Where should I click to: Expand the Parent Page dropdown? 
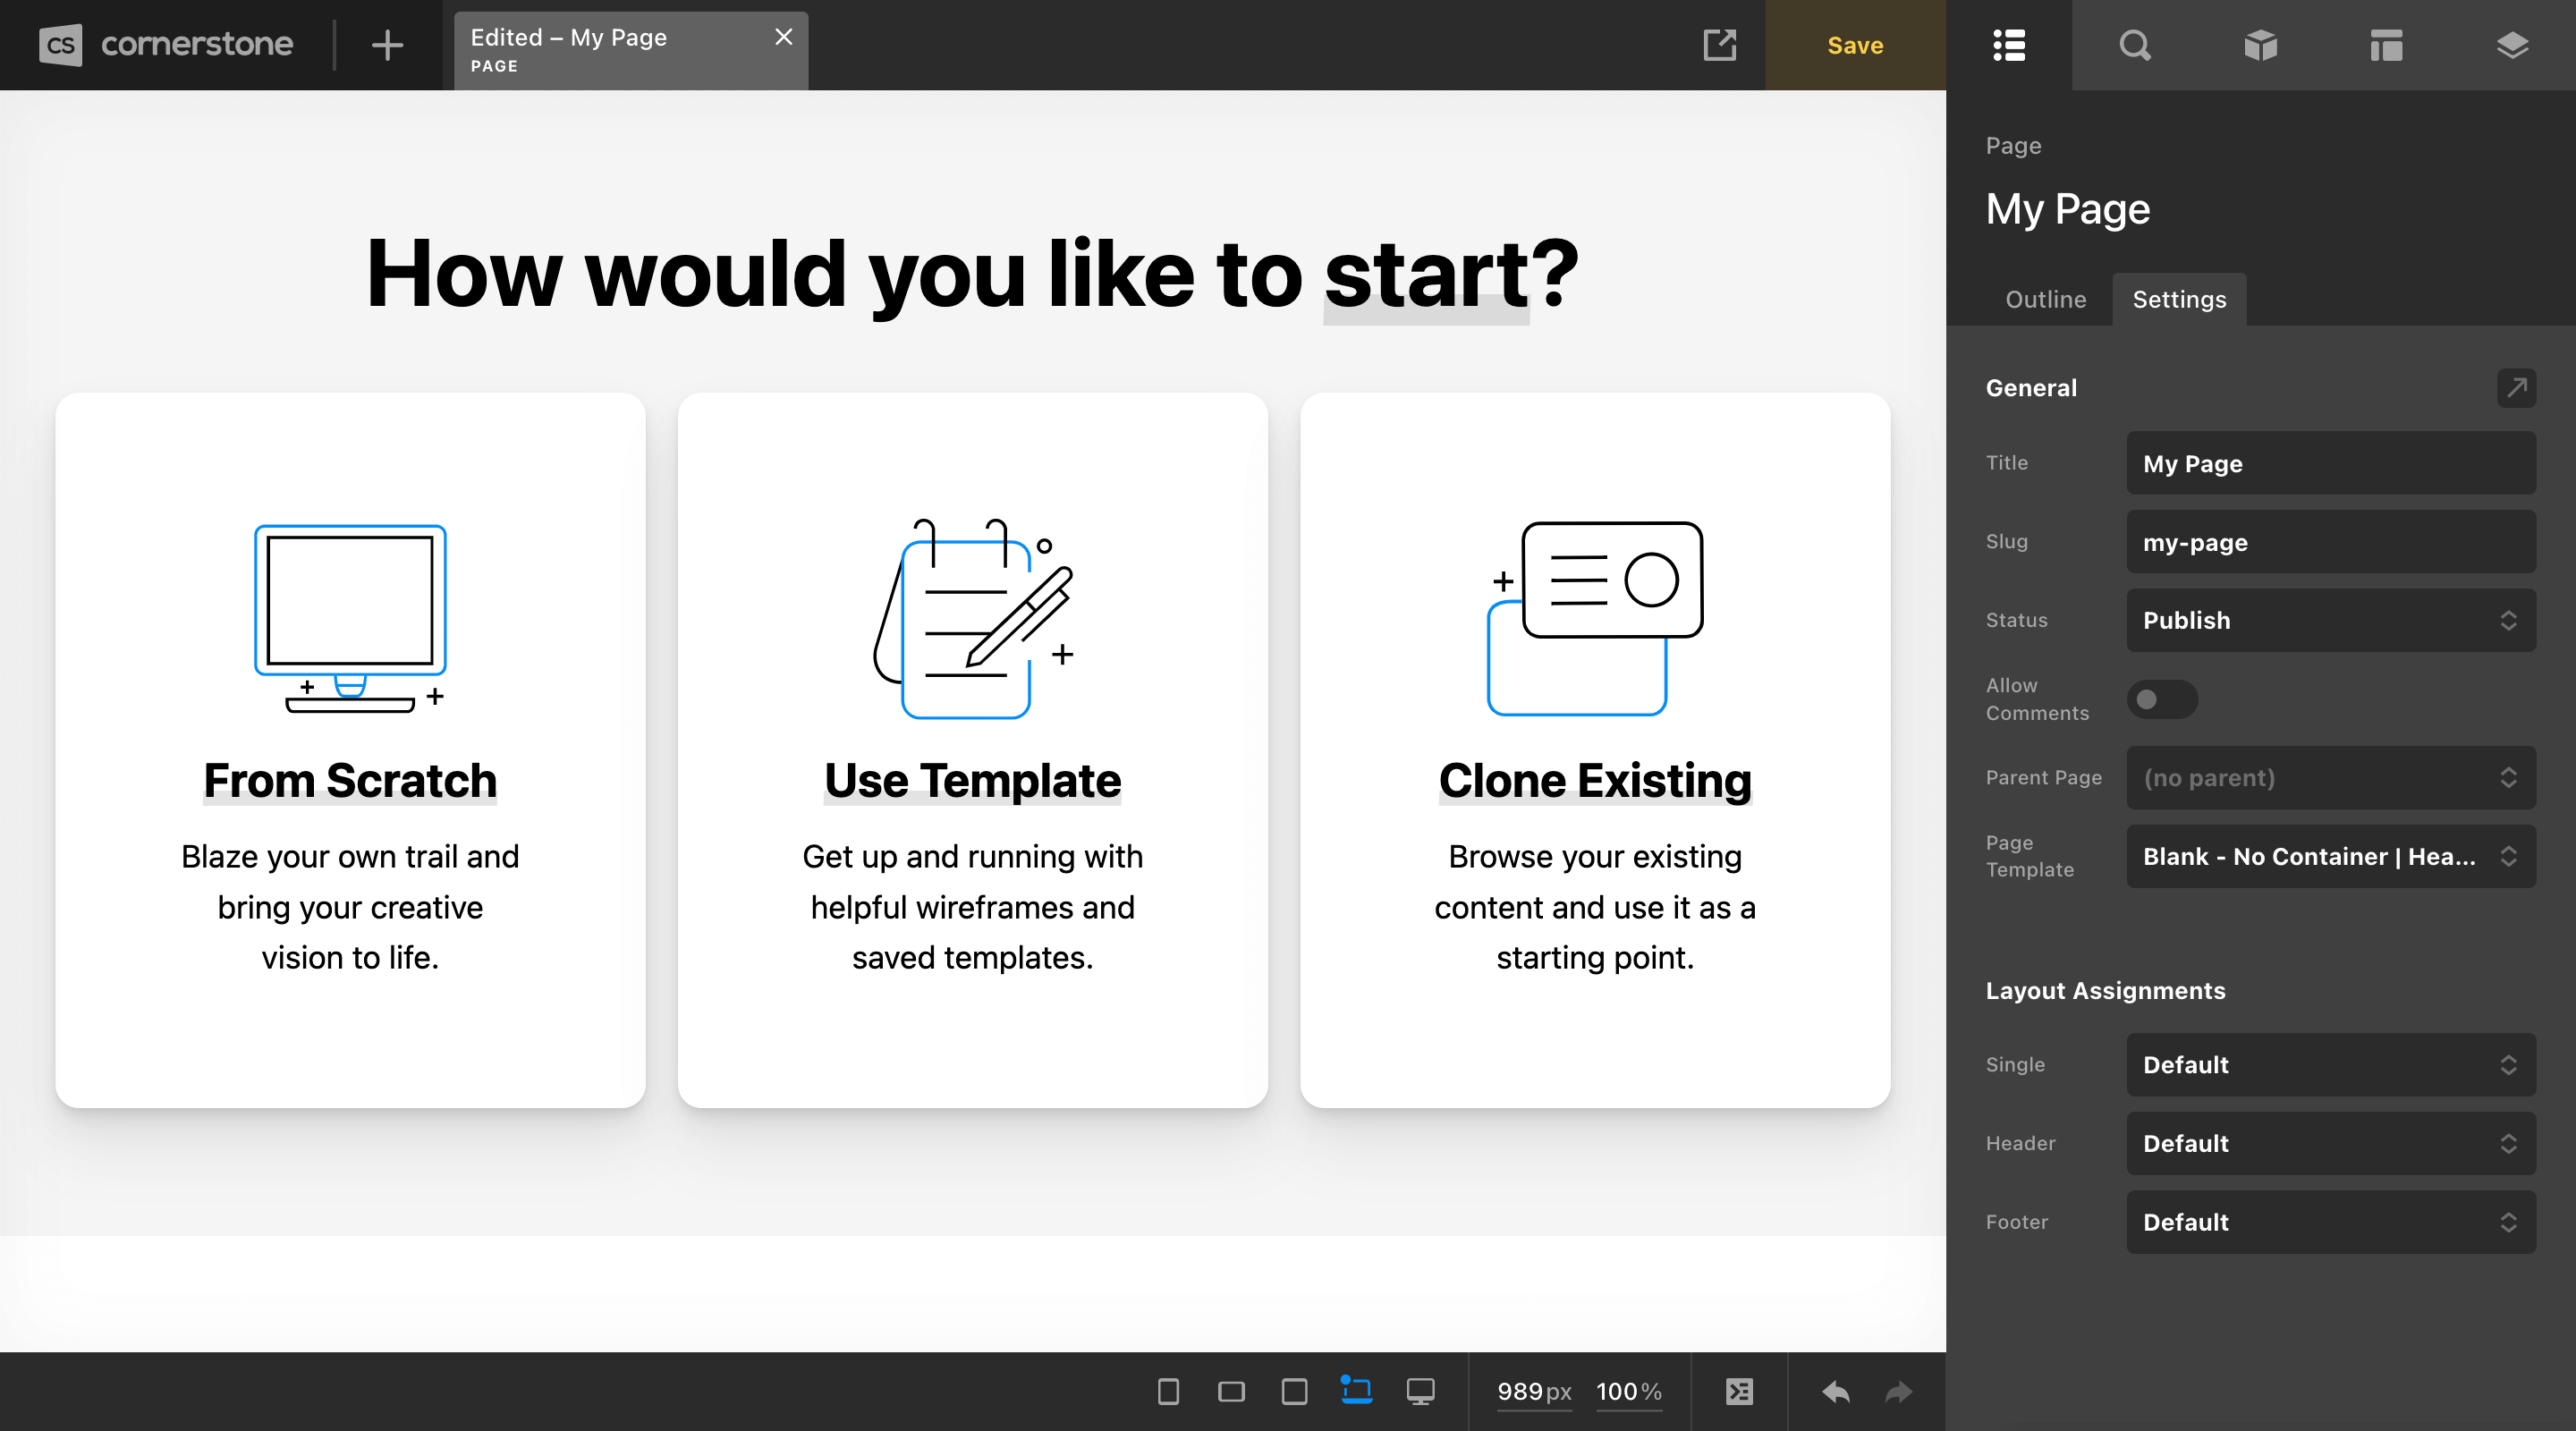(2326, 777)
